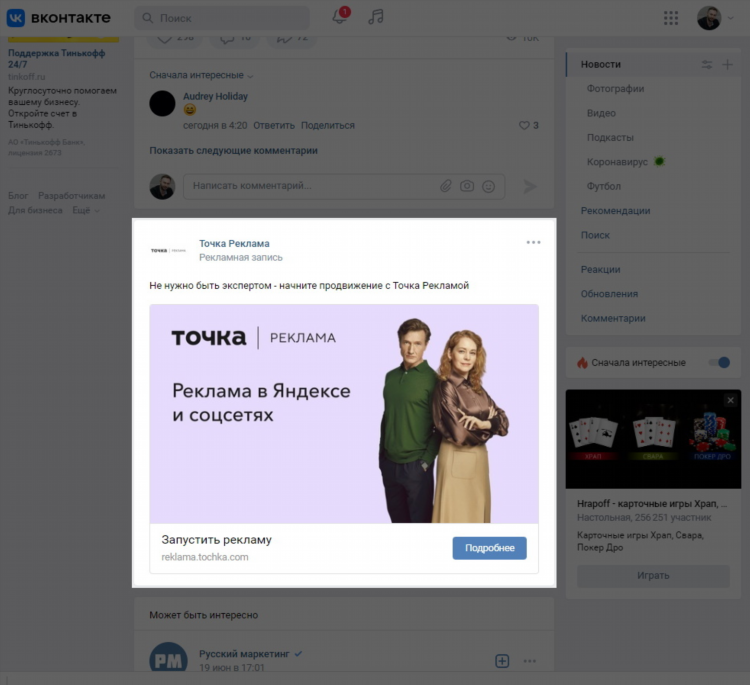Open notifications bell icon
The width and height of the screenshot is (750, 685).
click(340, 17)
